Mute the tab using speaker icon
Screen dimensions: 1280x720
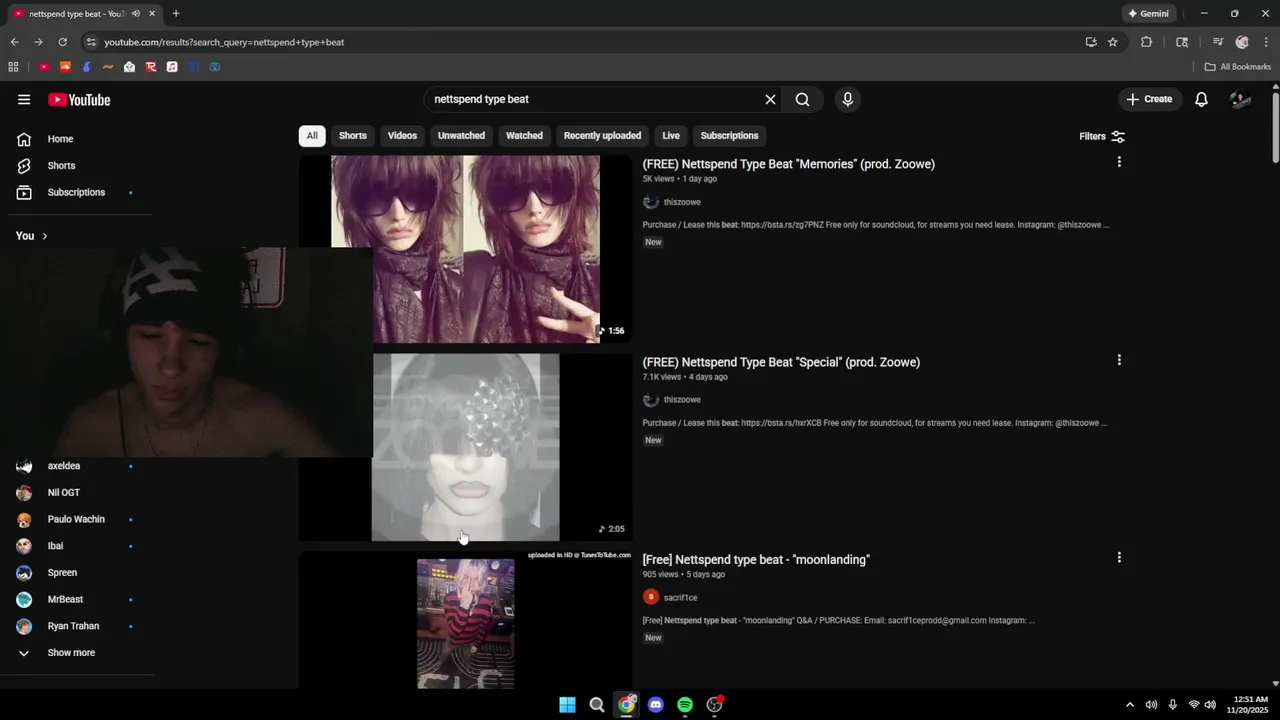pyautogui.click(x=136, y=14)
